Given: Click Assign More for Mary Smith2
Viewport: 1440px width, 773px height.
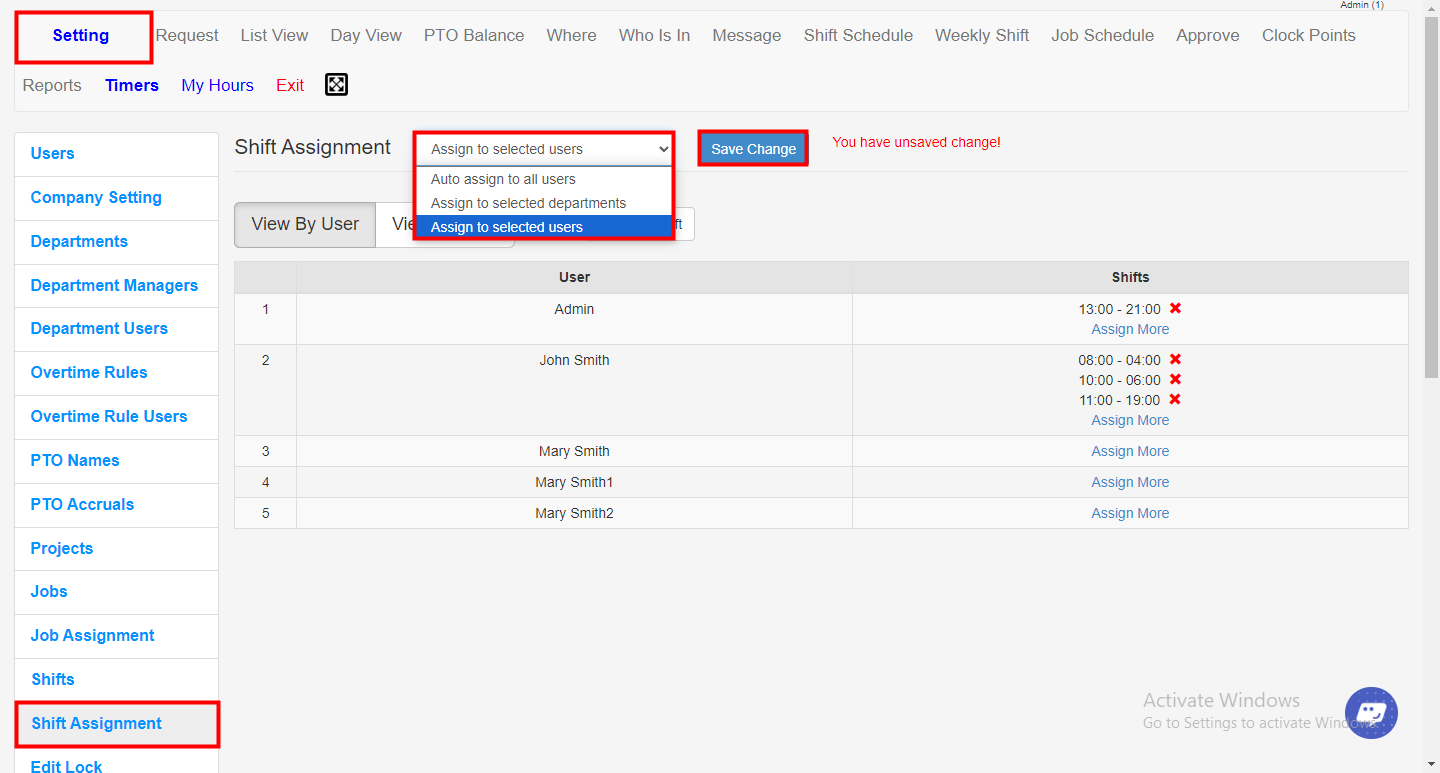Looking at the screenshot, I should click(1130, 514).
